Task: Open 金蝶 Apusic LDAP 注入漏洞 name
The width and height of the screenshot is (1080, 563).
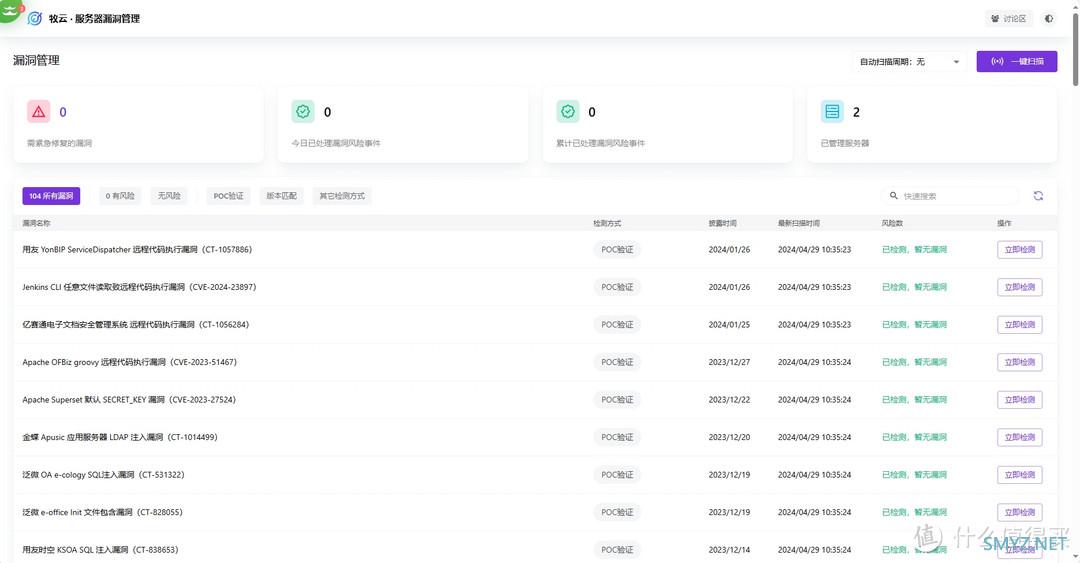Action: point(120,438)
